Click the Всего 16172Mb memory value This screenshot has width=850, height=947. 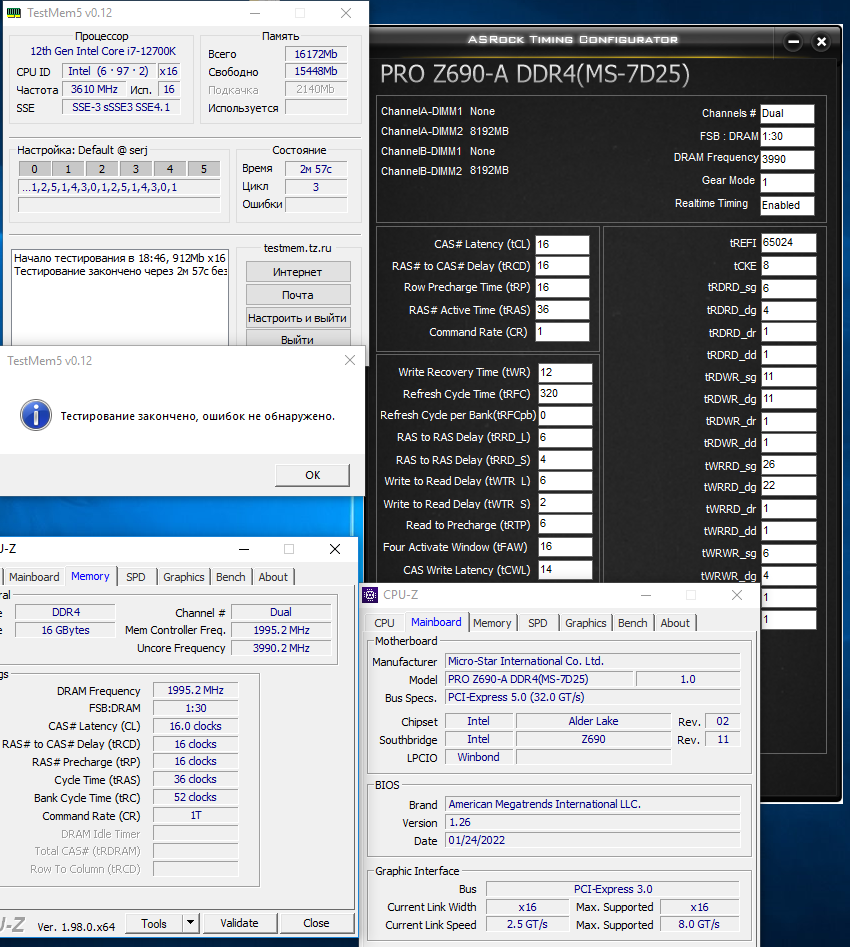316,54
